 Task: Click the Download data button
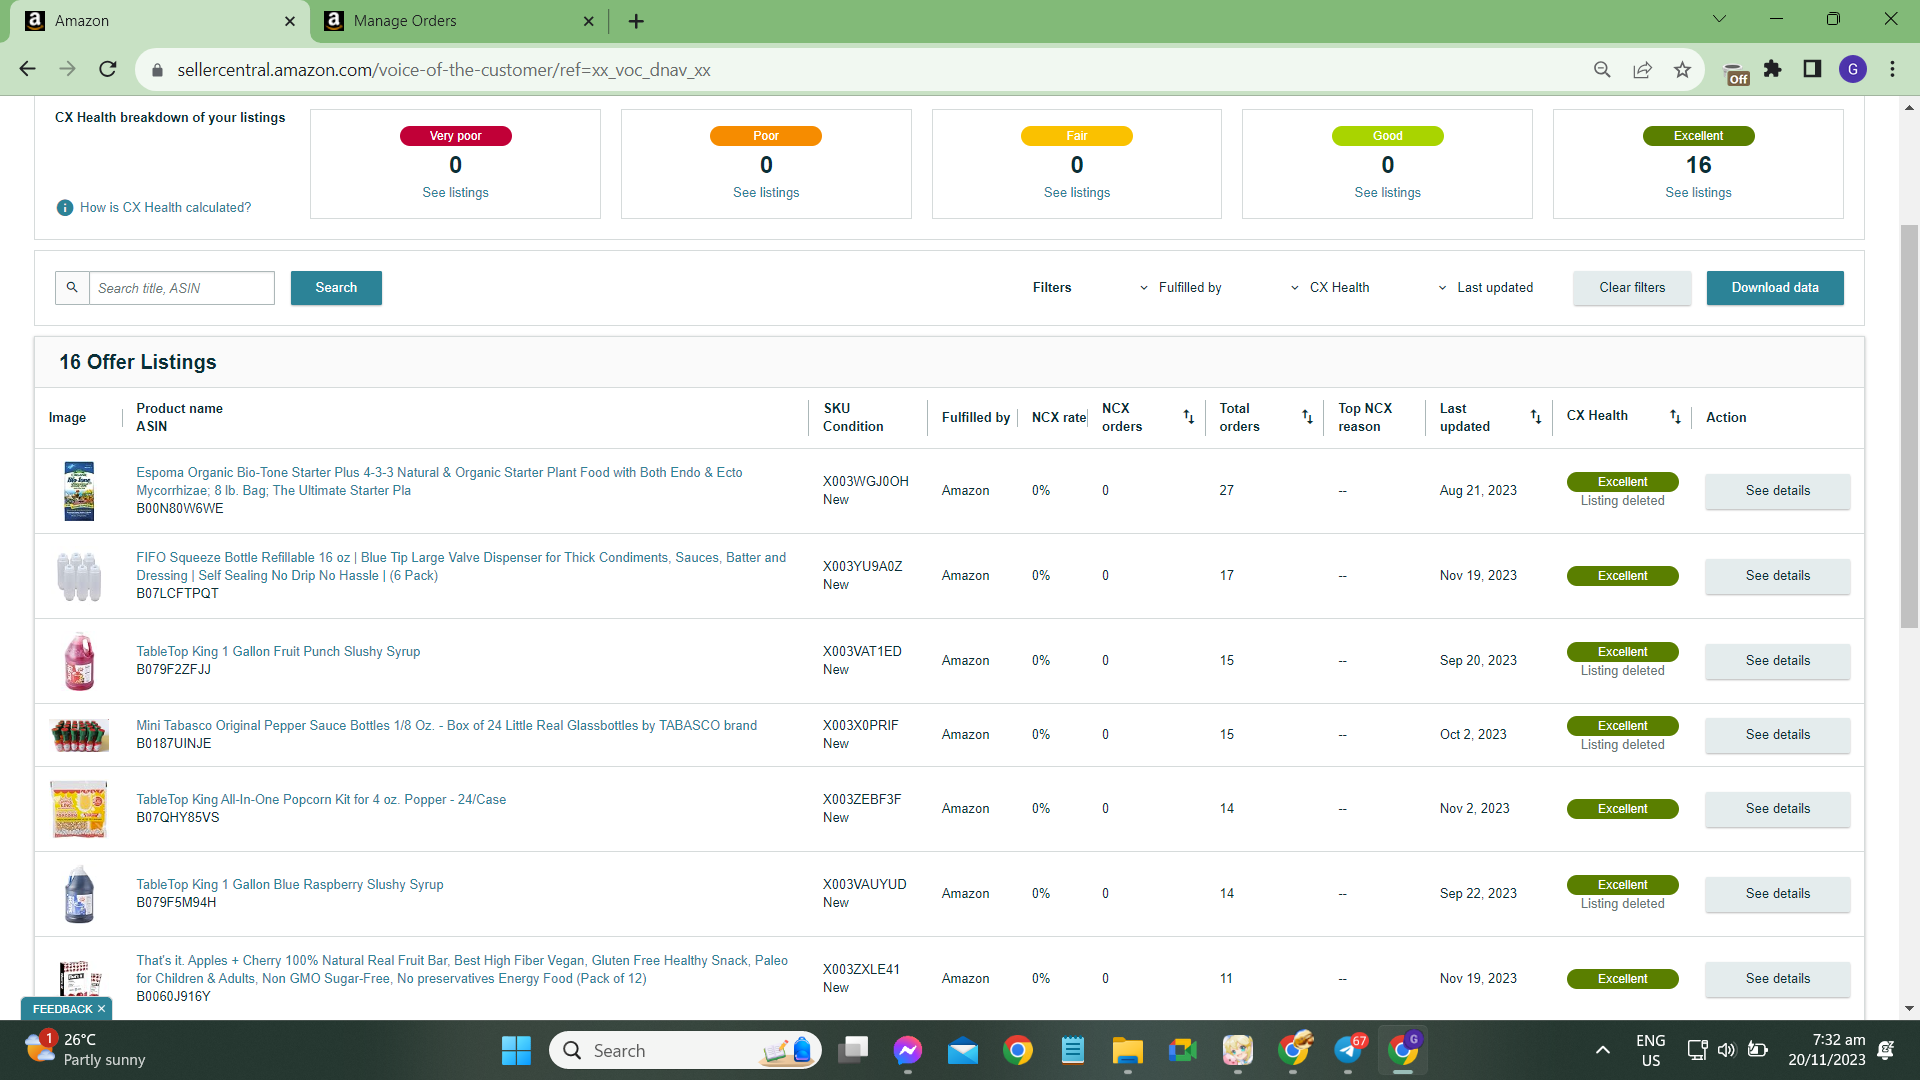point(1775,288)
